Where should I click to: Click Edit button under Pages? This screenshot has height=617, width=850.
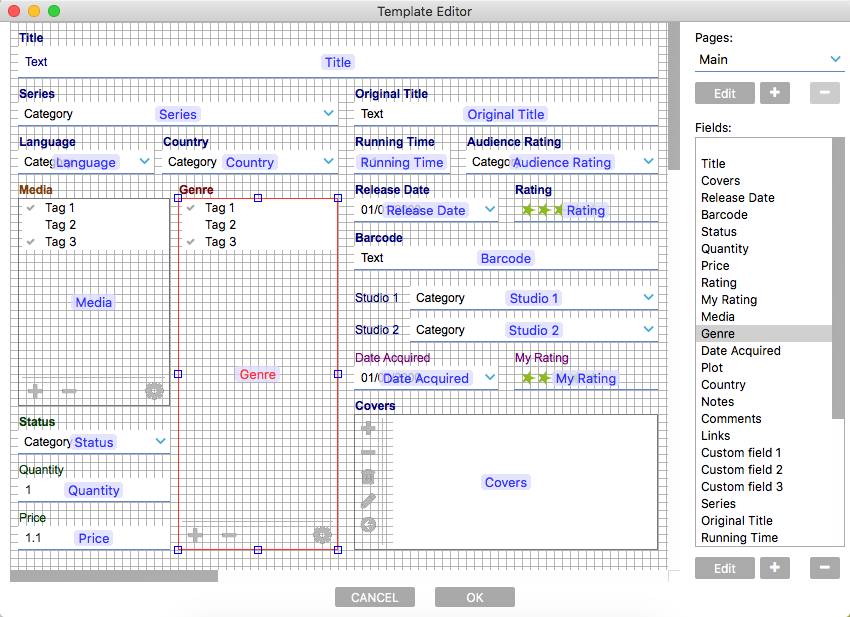(x=725, y=93)
